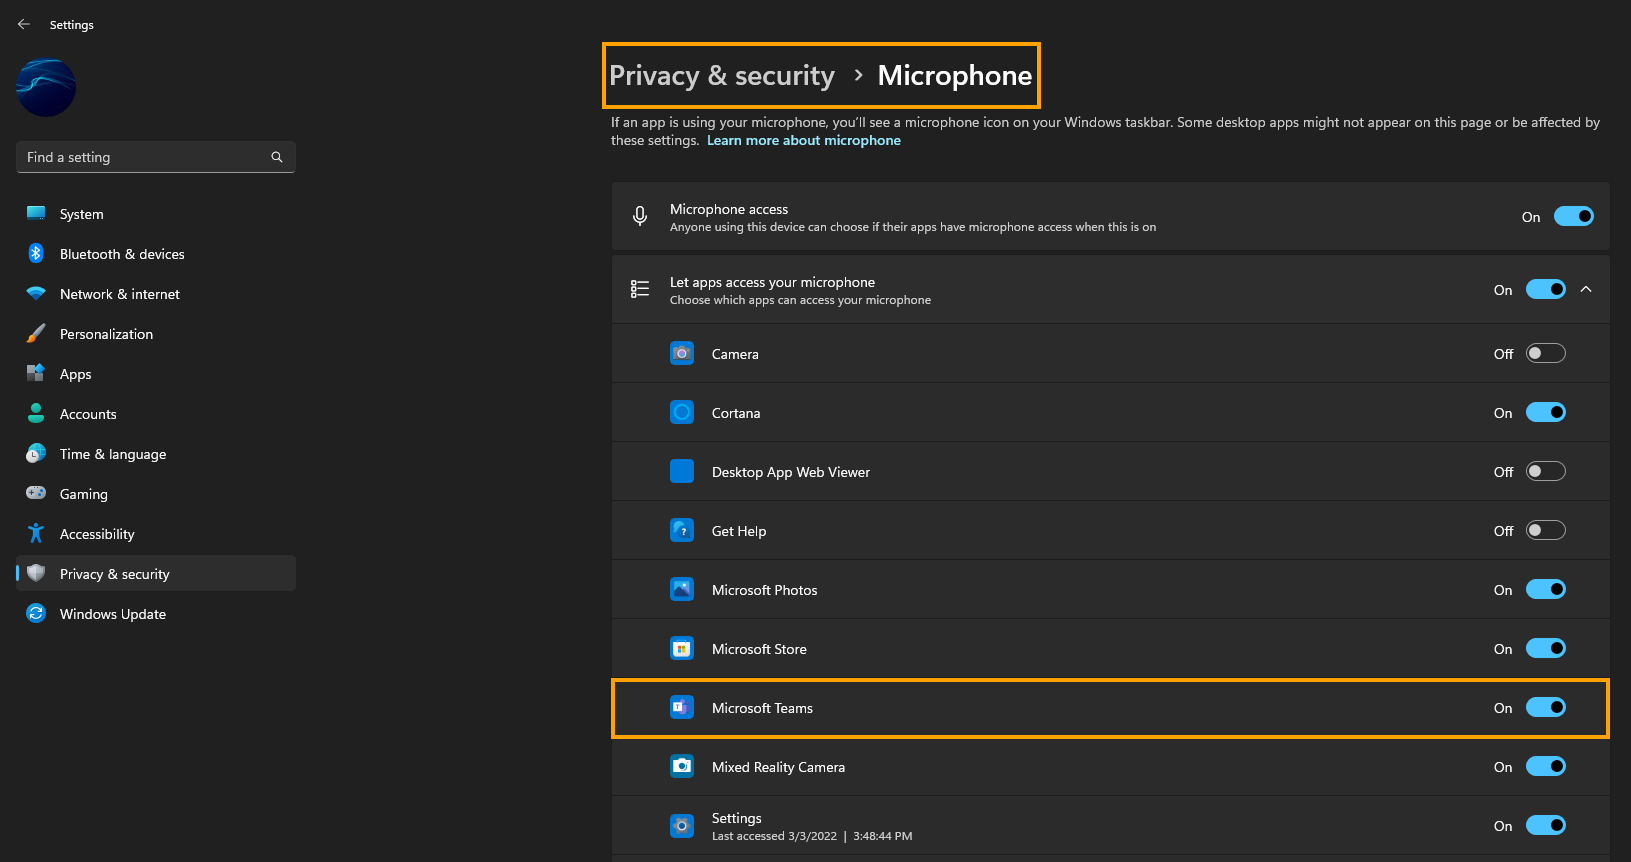Enable microphone for Desktop App Web Viewer
The height and width of the screenshot is (862, 1631).
pos(1545,471)
